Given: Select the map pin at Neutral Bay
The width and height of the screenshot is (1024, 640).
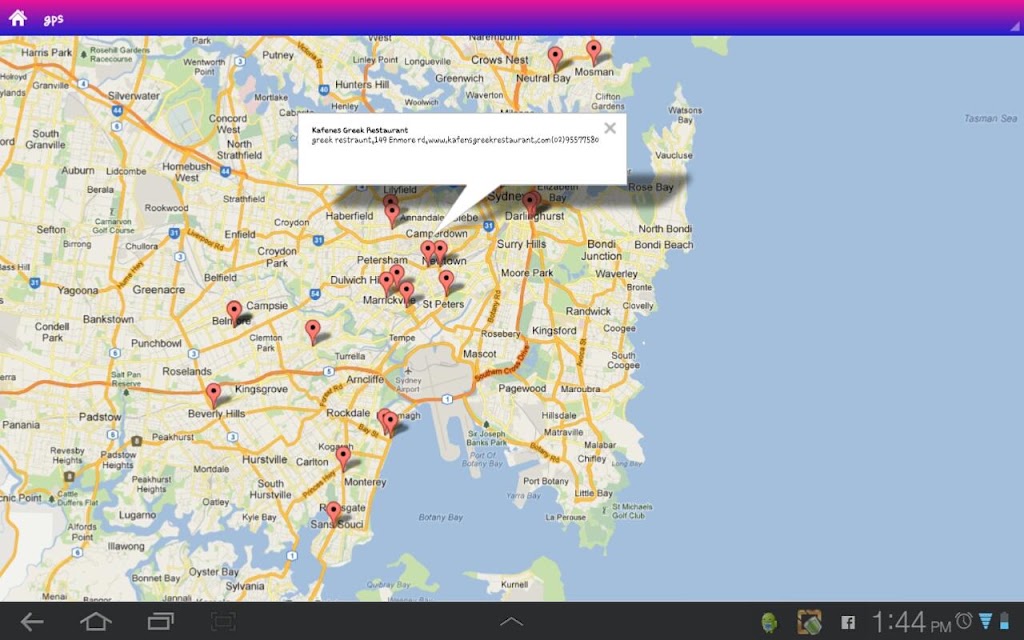Looking at the screenshot, I should click(555, 59).
